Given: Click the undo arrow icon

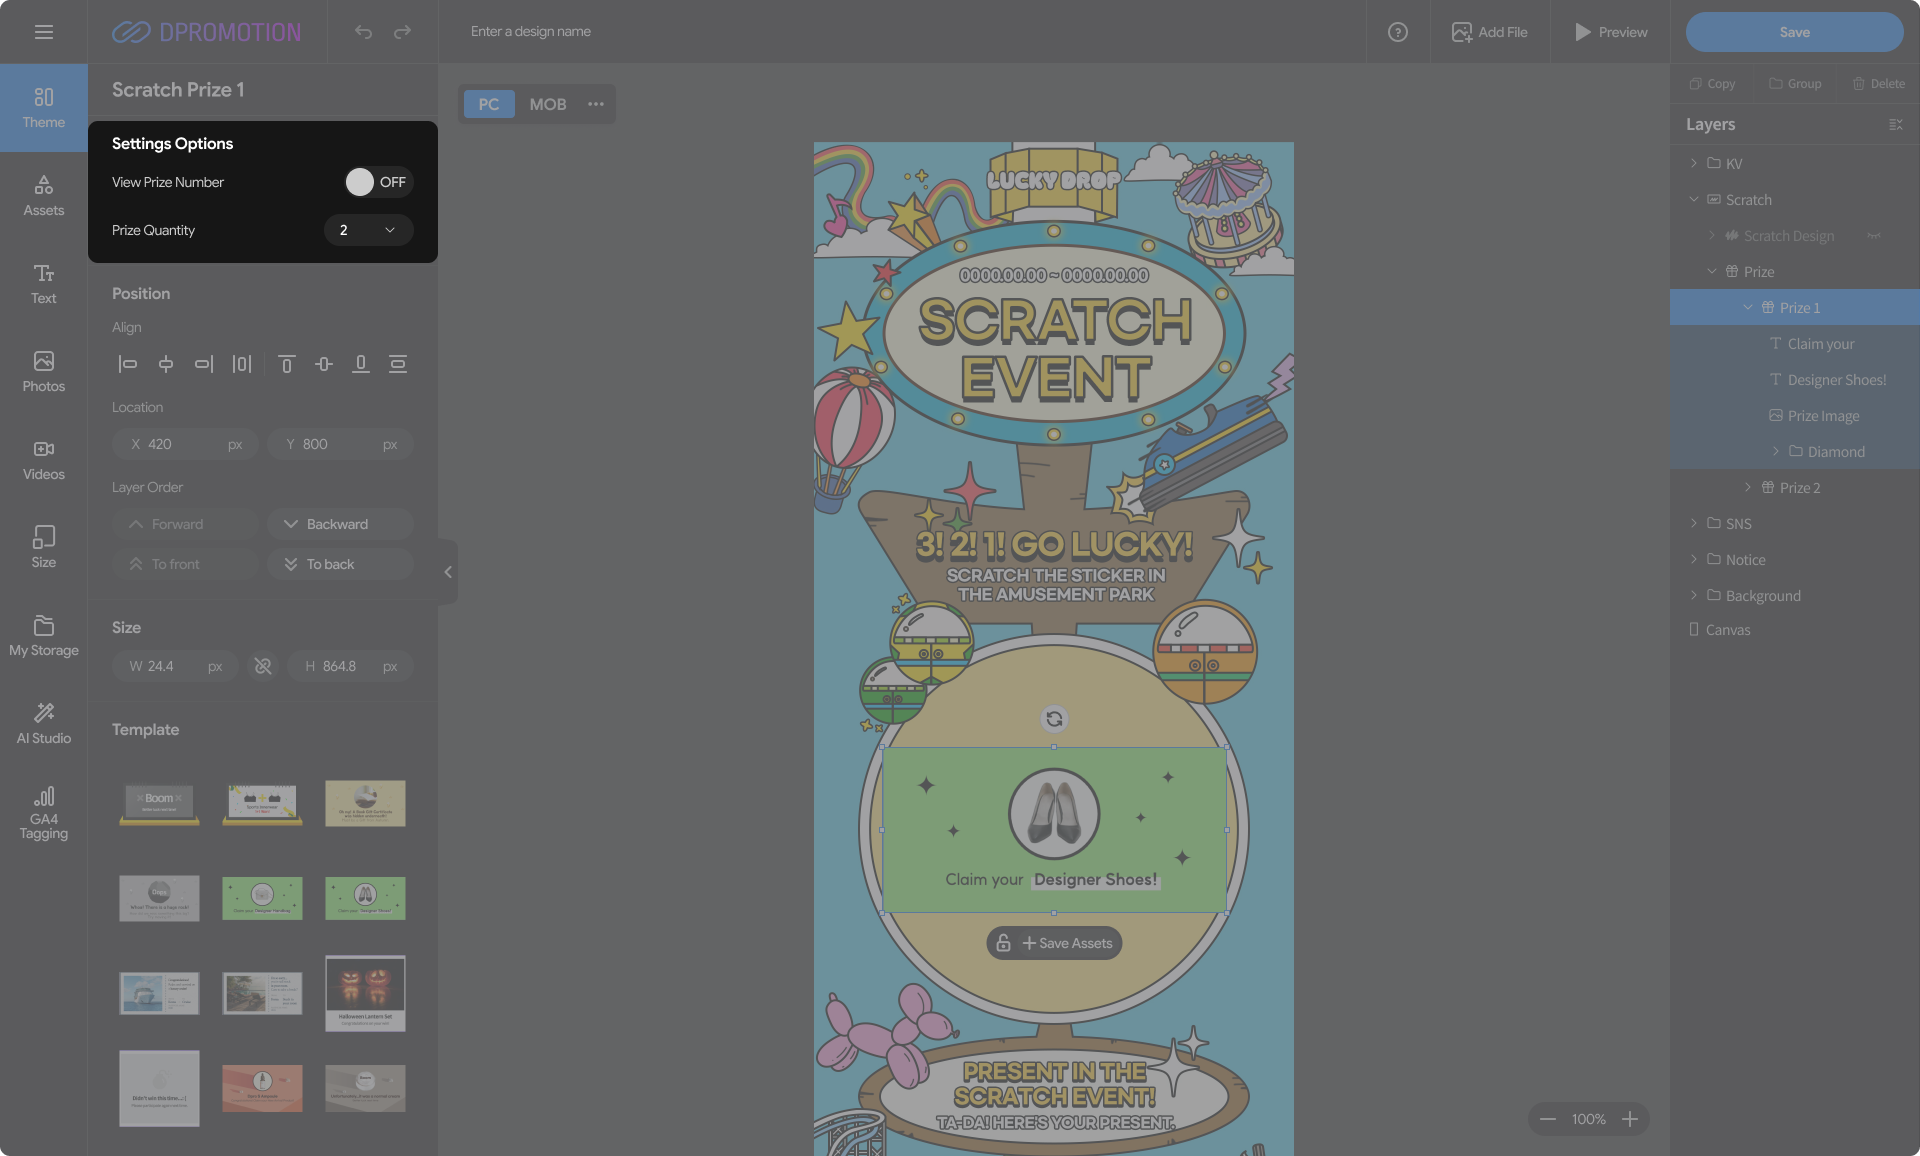Looking at the screenshot, I should click(363, 32).
